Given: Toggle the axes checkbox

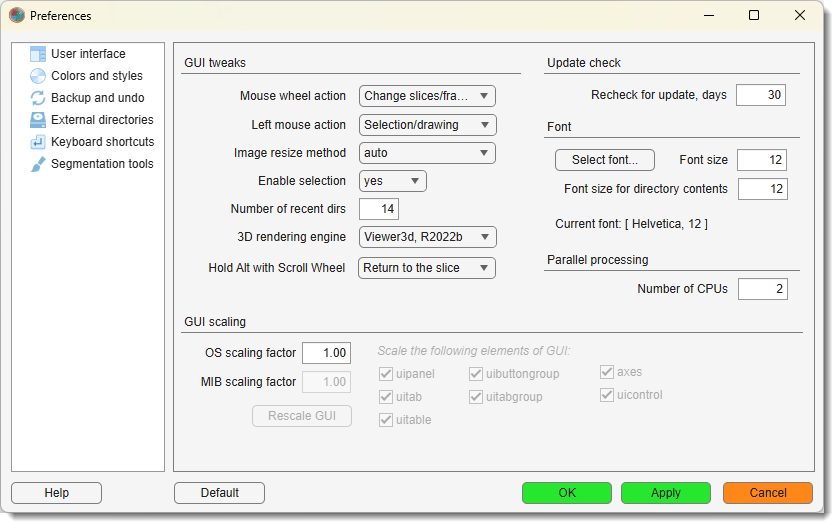Looking at the screenshot, I should coord(606,372).
